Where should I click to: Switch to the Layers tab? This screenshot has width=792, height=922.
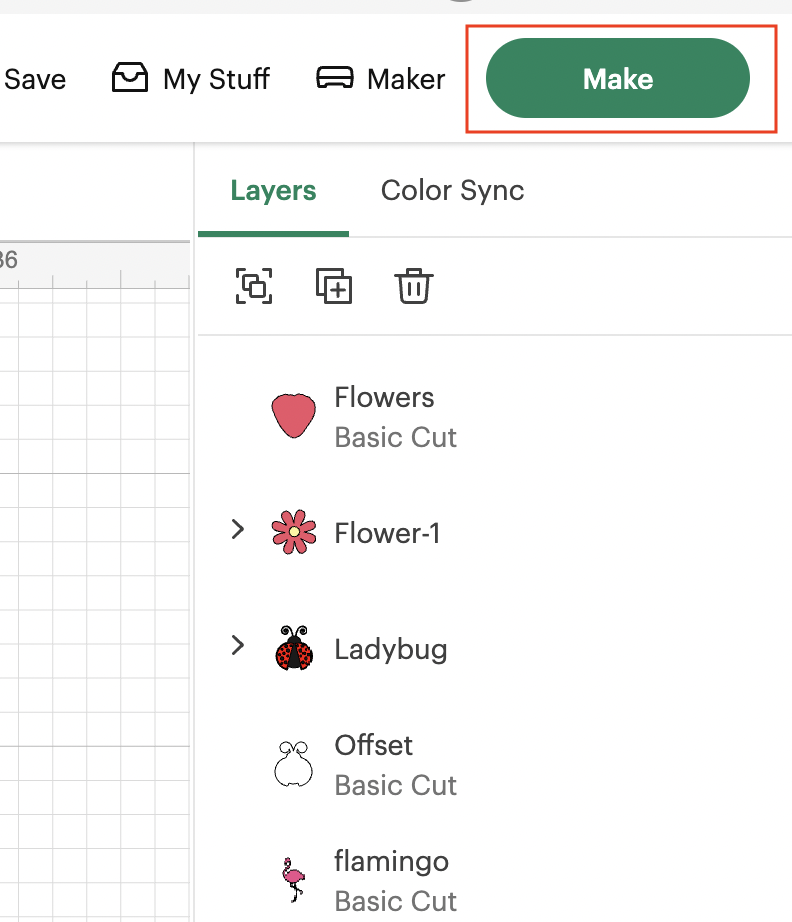[273, 191]
